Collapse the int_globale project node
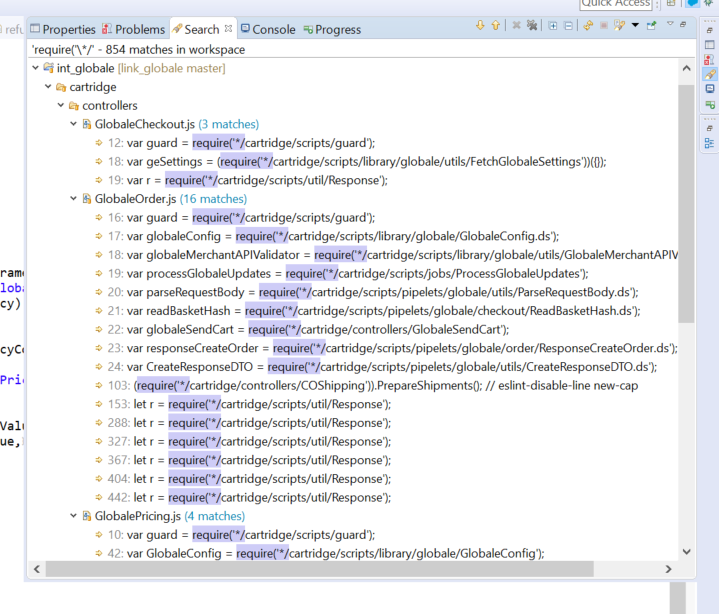 [36, 68]
